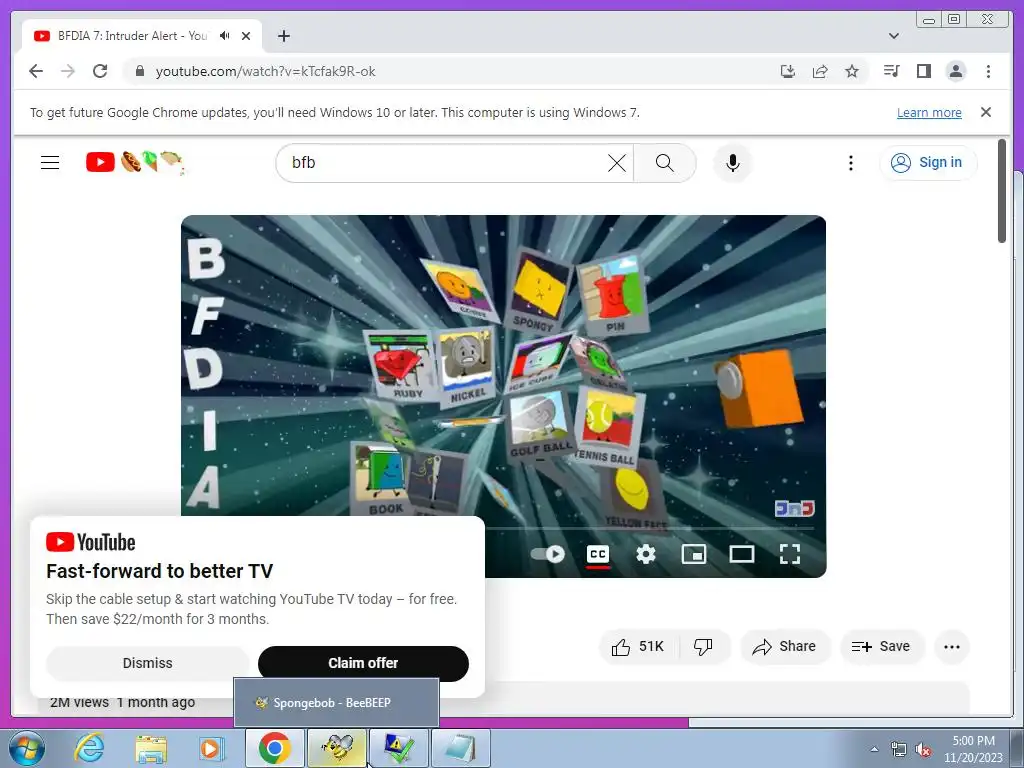Run search with magnifier button
This screenshot has width=1024, height=768.
[664, 163]
